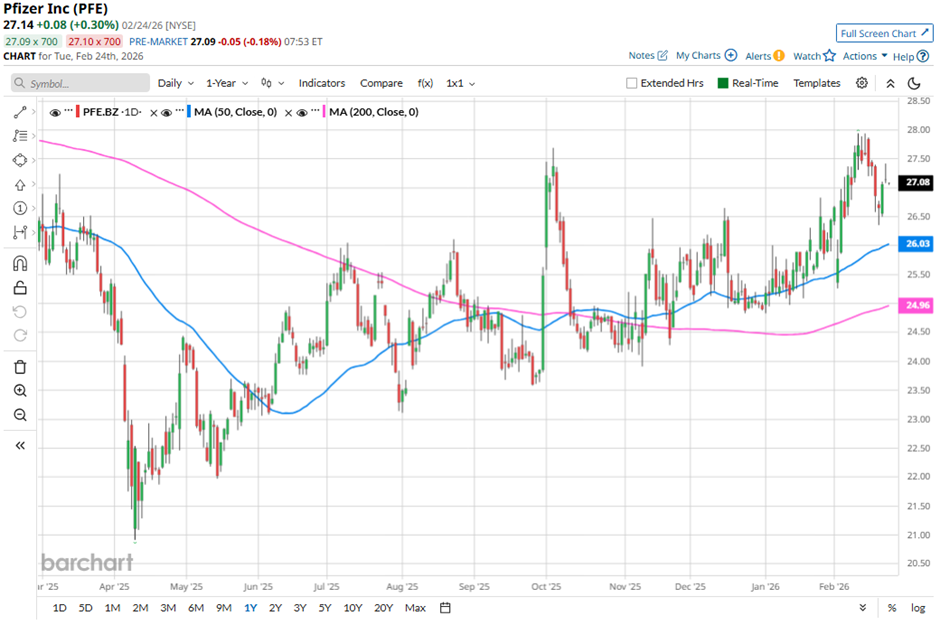Toggle visibility of MA 200 indicator
Viewport: 940px width, 625px height.
tap(302, 112)
